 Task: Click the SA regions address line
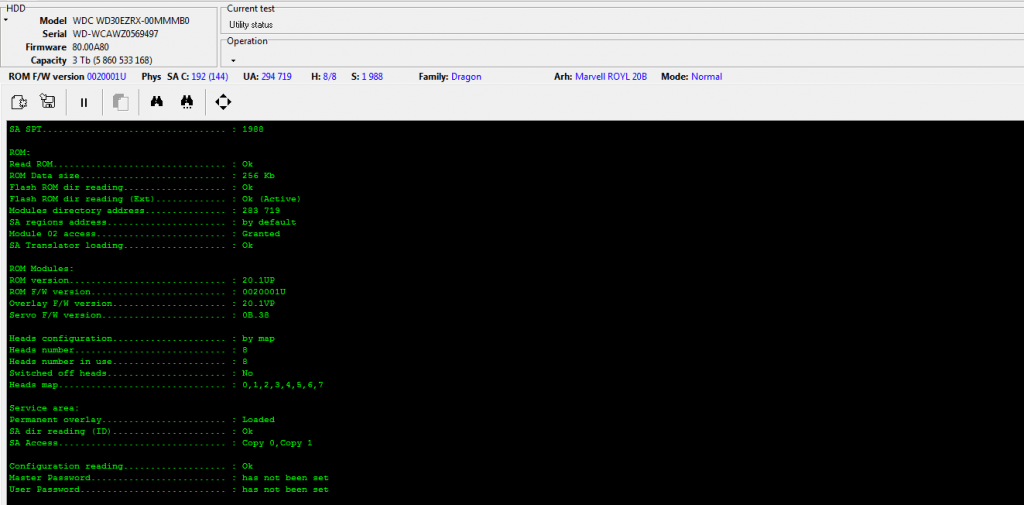pos(153,222)
